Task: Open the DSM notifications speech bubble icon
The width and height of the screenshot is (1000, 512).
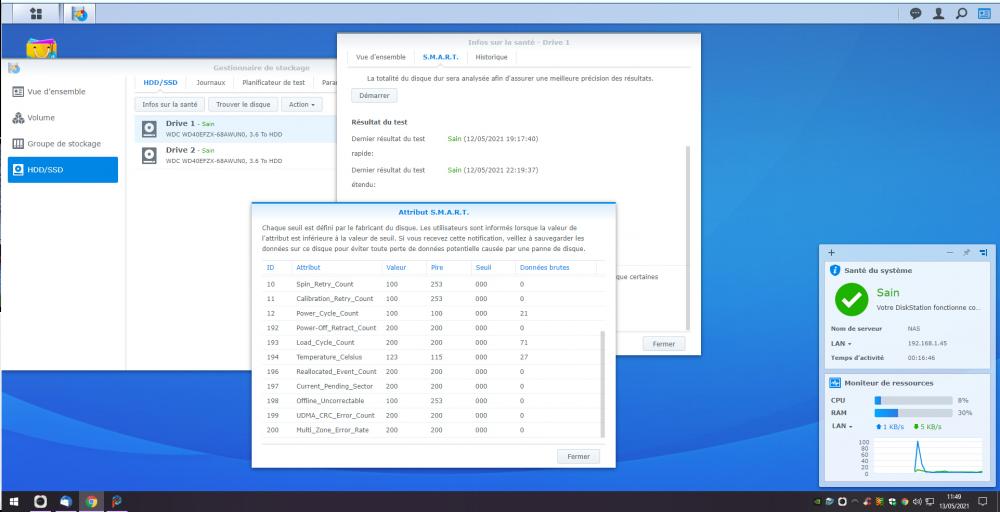Action: coord(916,13)
